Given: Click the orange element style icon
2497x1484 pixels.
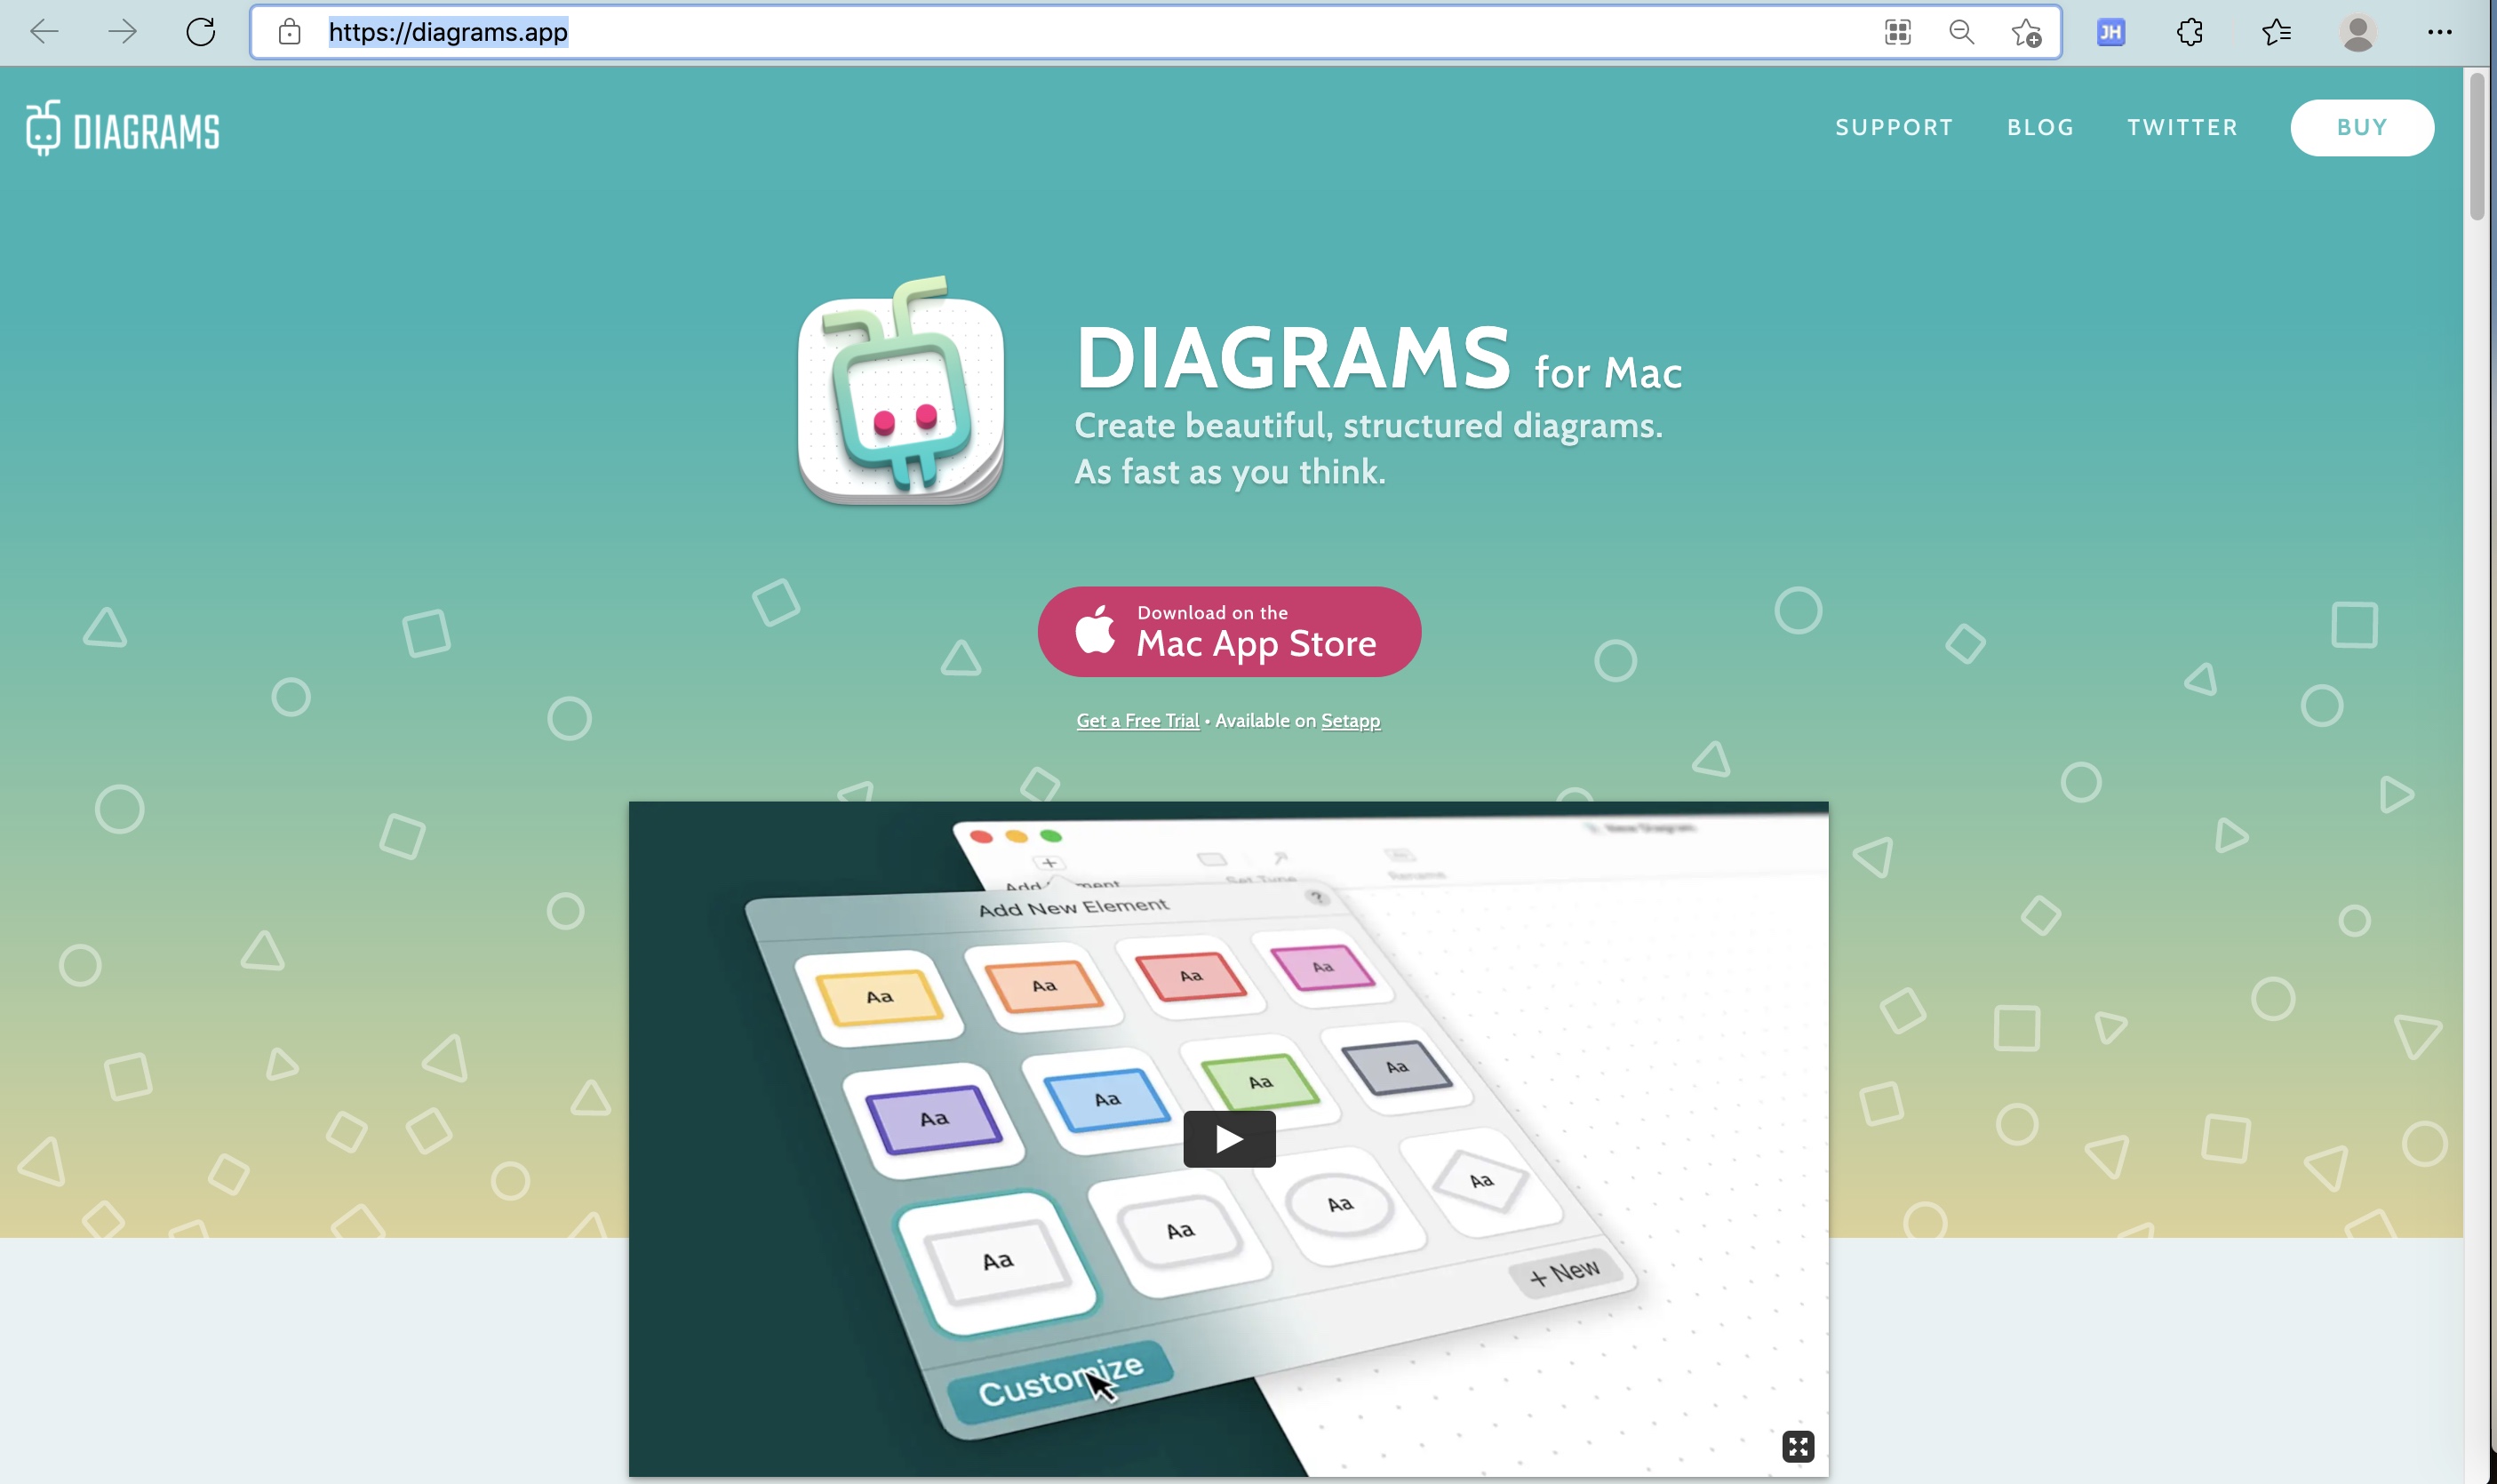Looking at the screenshot, I should 1043,978.
